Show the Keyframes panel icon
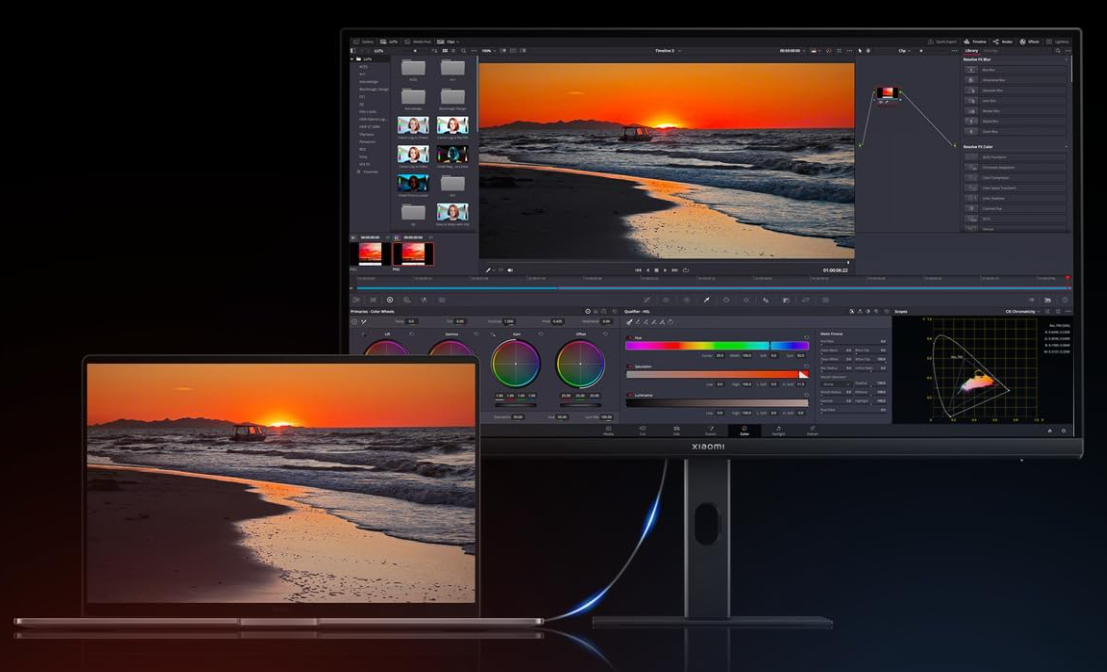This screenshot has width=1107, height=672. (1031, 300)
